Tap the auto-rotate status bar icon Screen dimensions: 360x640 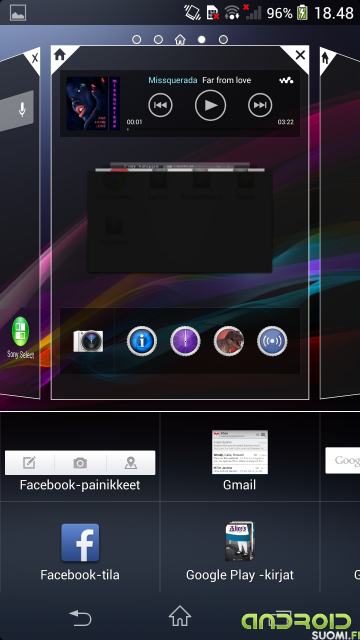pyautogui.click(x=193, y=13)
